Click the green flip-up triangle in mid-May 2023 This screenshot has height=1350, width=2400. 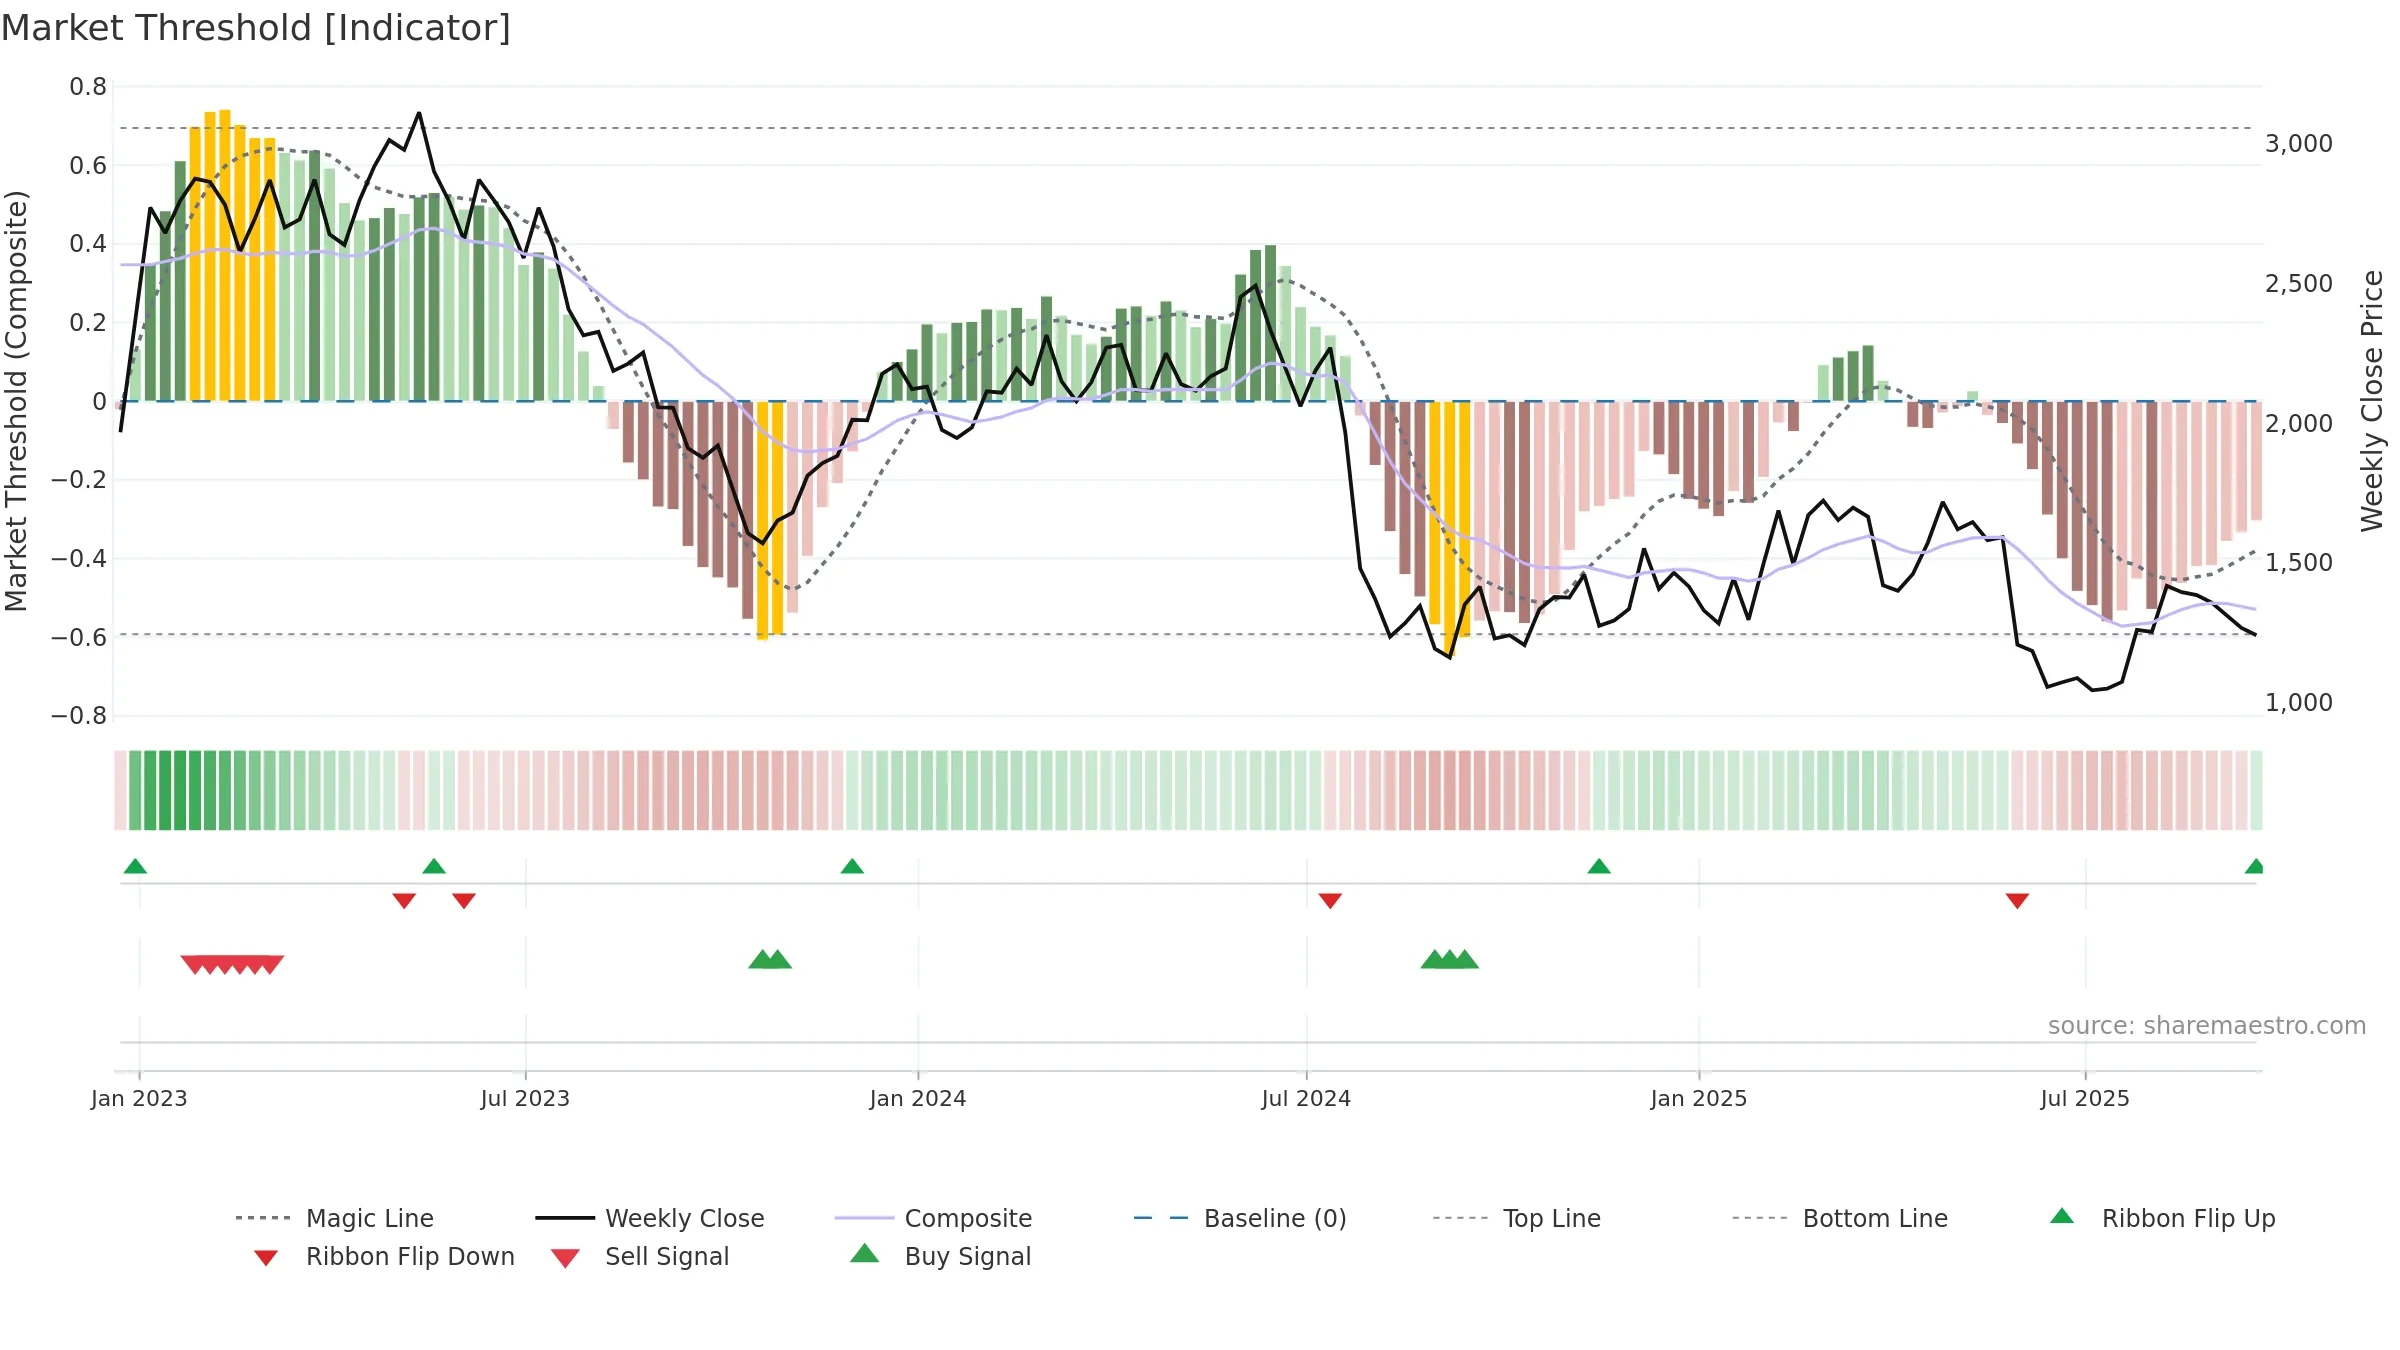434,866
